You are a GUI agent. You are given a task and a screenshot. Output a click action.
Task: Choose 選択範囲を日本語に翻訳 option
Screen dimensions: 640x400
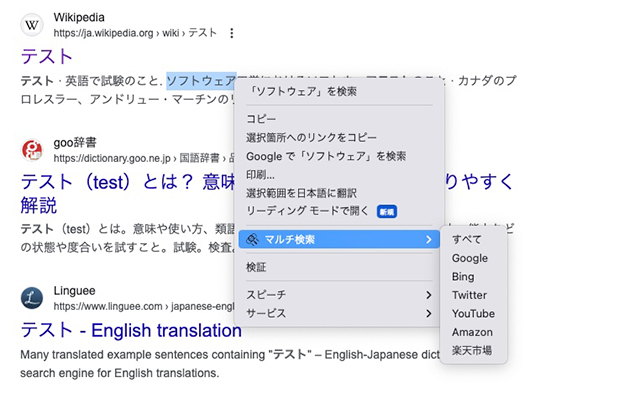301,193
